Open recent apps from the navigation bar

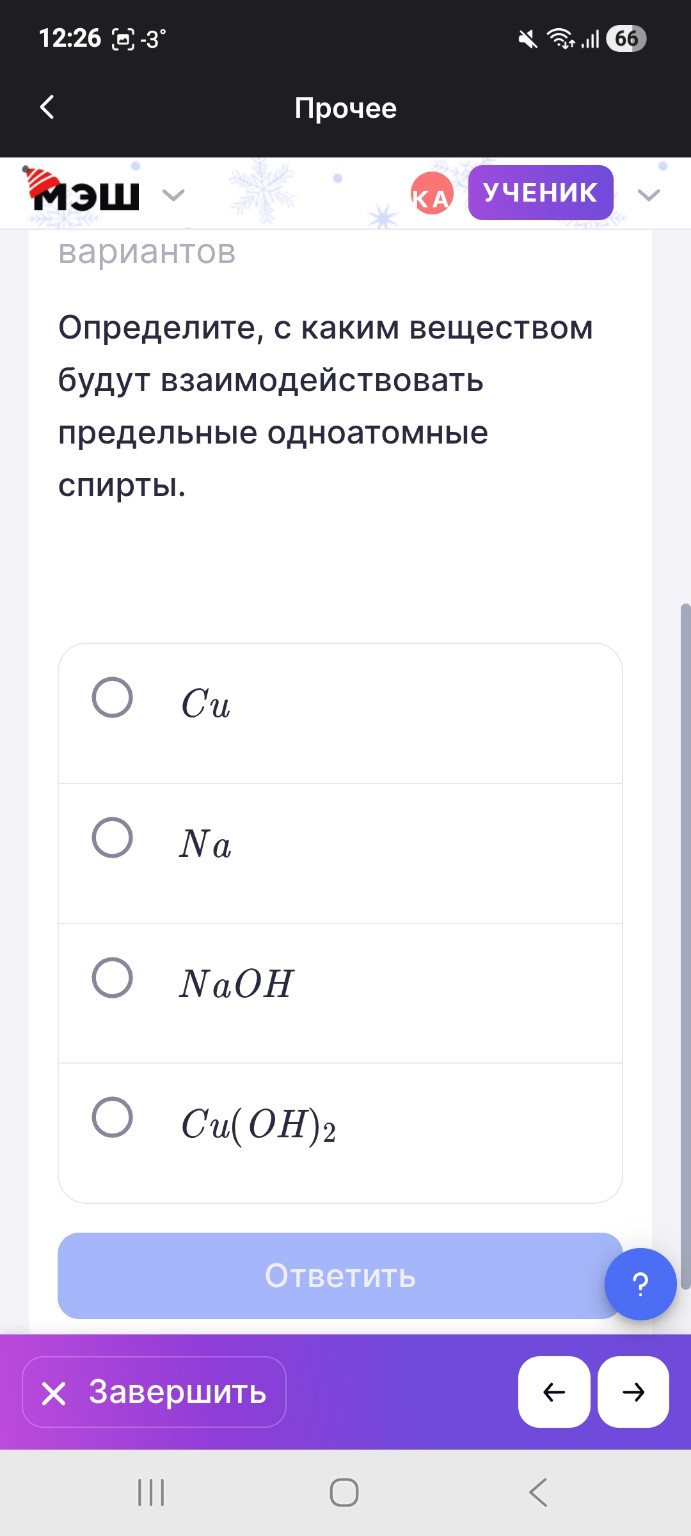tap(149, 1492)
